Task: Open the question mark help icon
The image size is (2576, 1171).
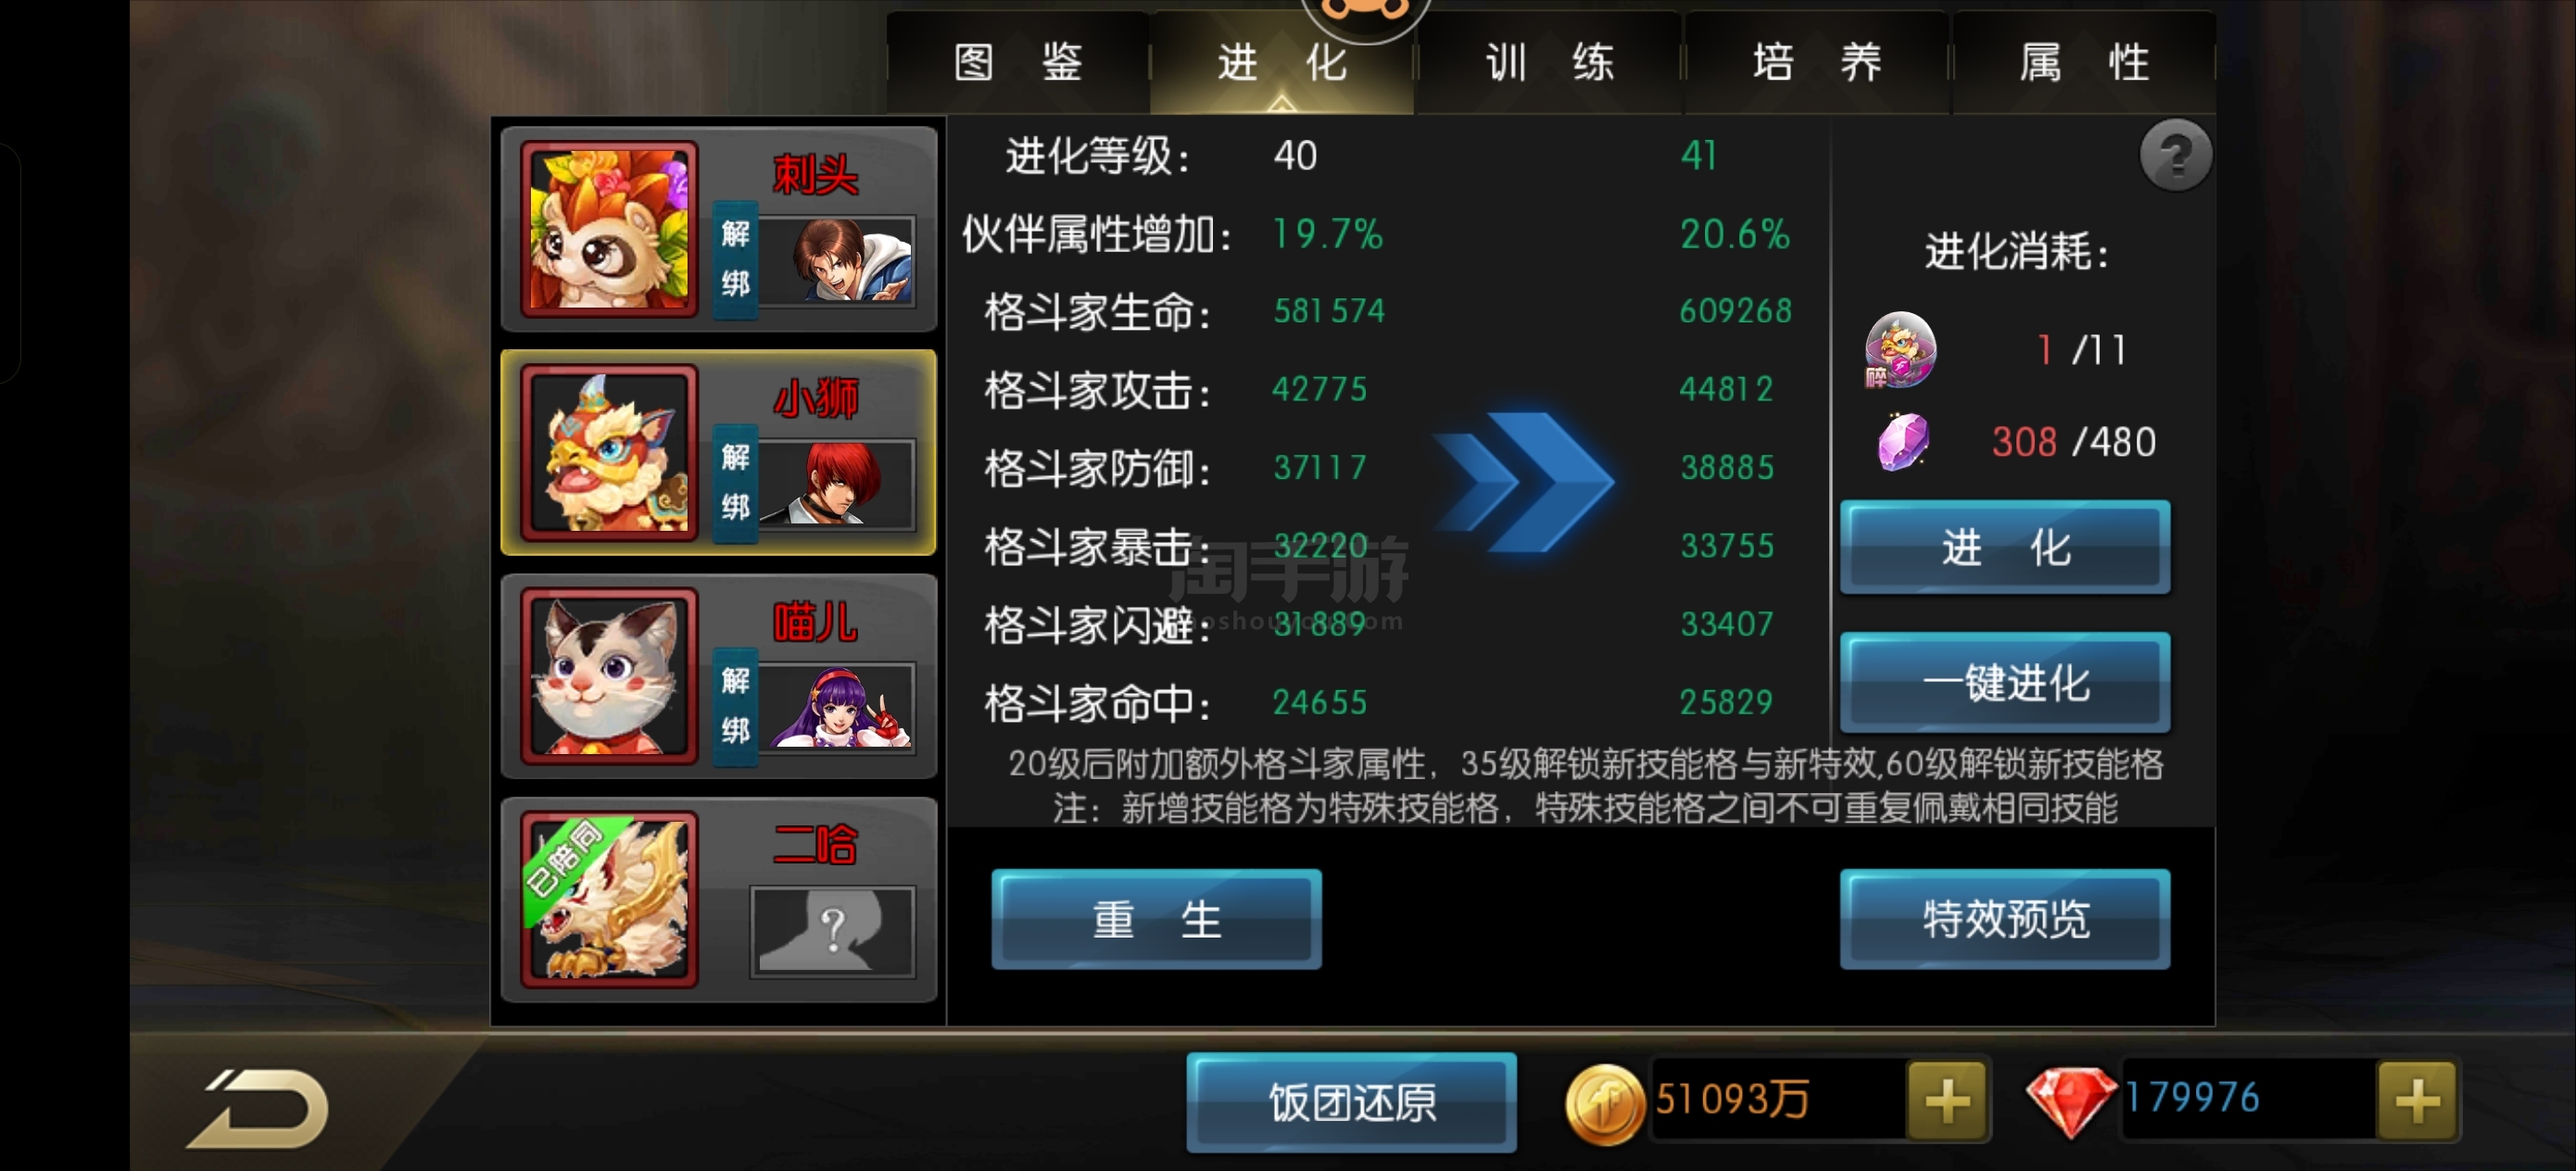Action: pyautogui.click(x=2175, y=156)
